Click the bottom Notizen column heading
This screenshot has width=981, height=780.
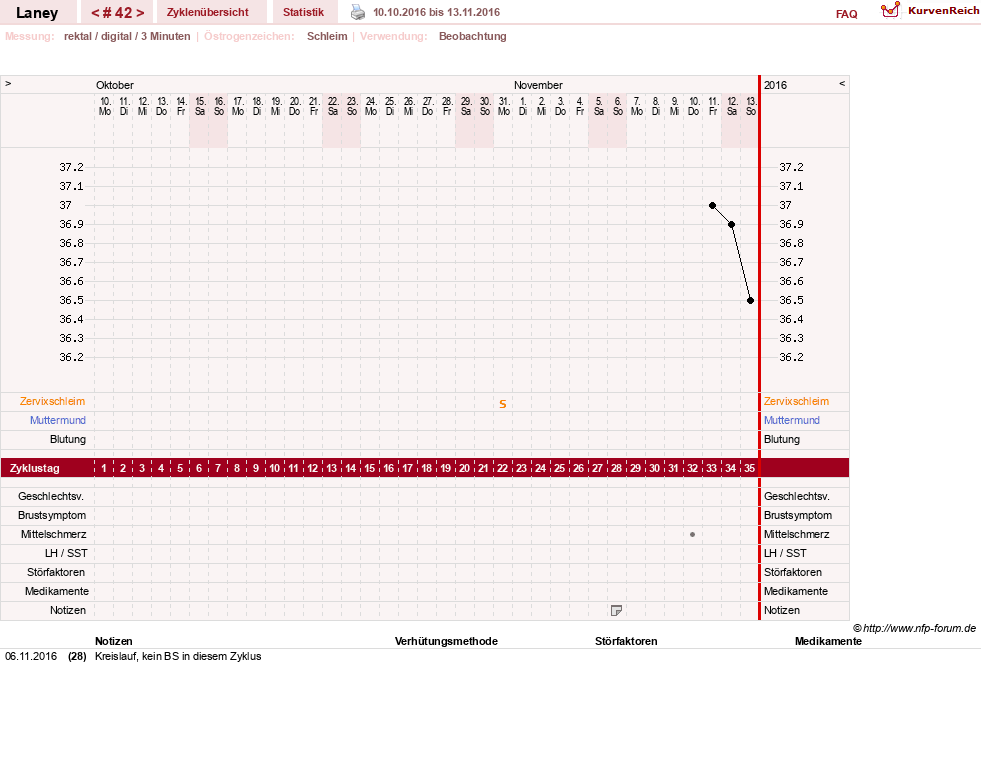pos(113,641)
